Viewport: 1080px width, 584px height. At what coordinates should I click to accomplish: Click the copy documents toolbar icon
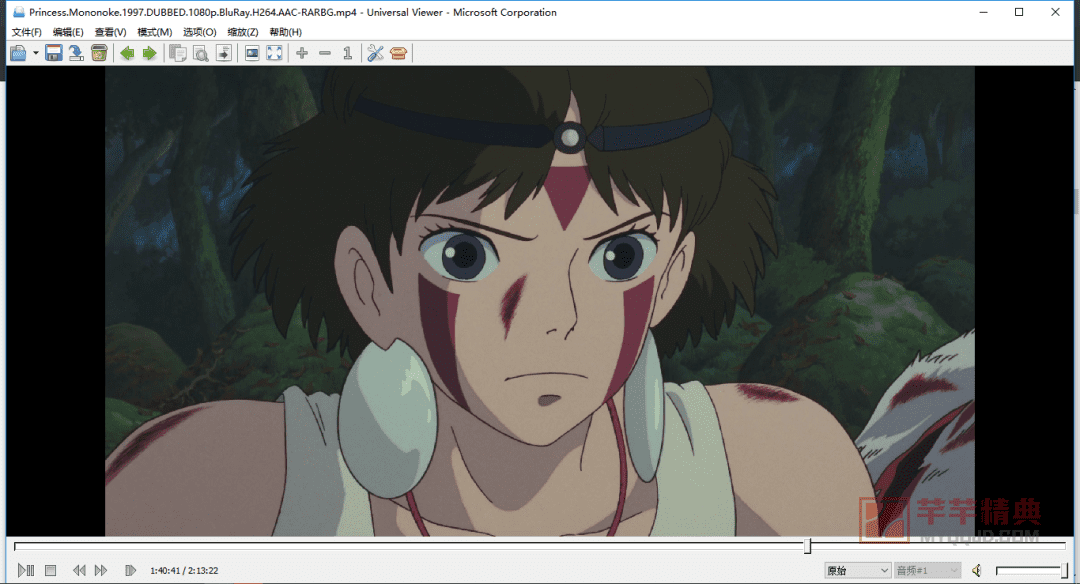(178, 53)
